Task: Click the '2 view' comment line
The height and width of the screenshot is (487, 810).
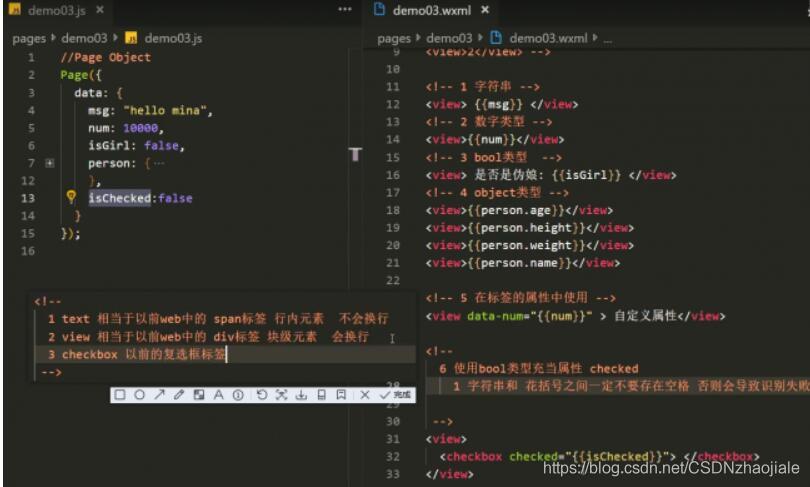Action: coord(209,337)
